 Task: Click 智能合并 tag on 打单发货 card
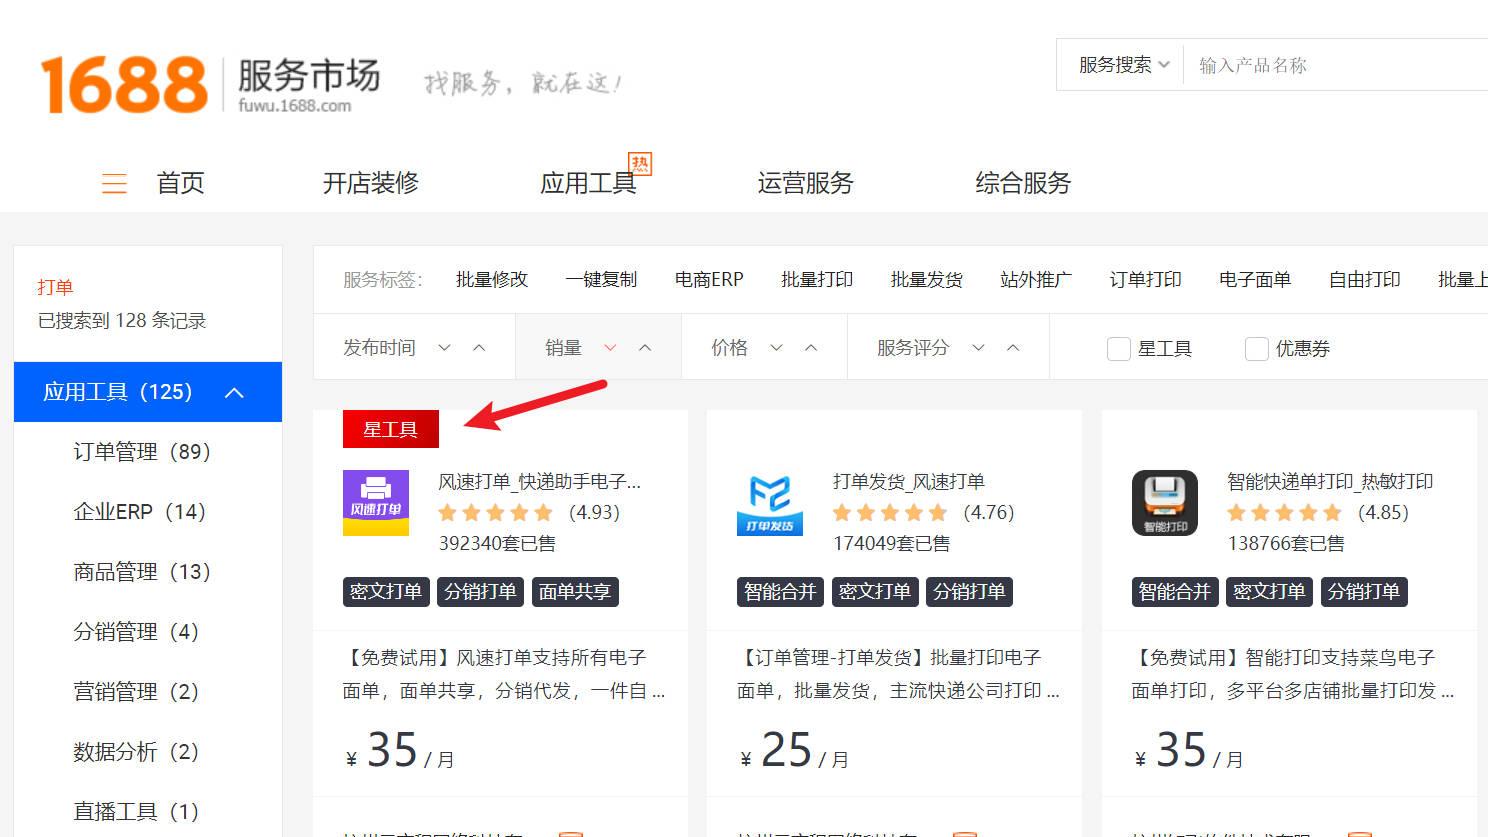pos(780,592)
